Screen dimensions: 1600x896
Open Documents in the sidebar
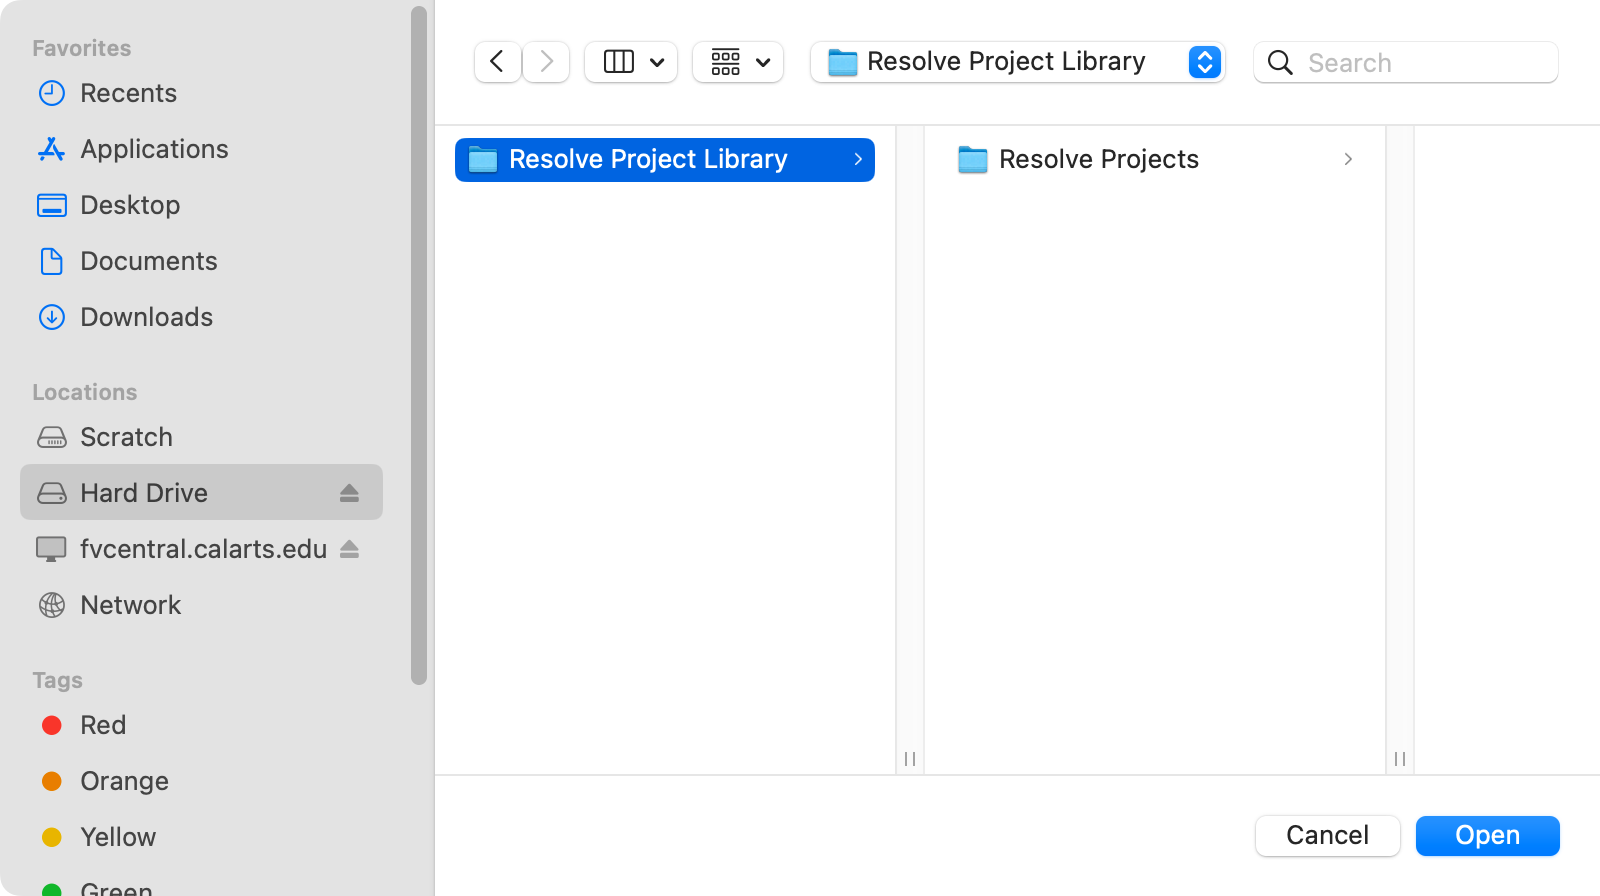pyautogui.click(x=201, y=261)
